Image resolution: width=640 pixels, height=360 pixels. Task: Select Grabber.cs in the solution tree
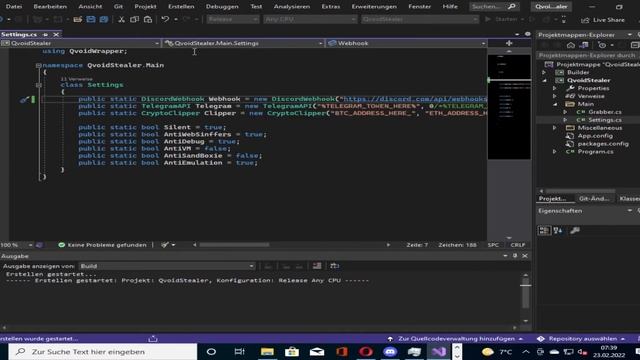[604, 112]
